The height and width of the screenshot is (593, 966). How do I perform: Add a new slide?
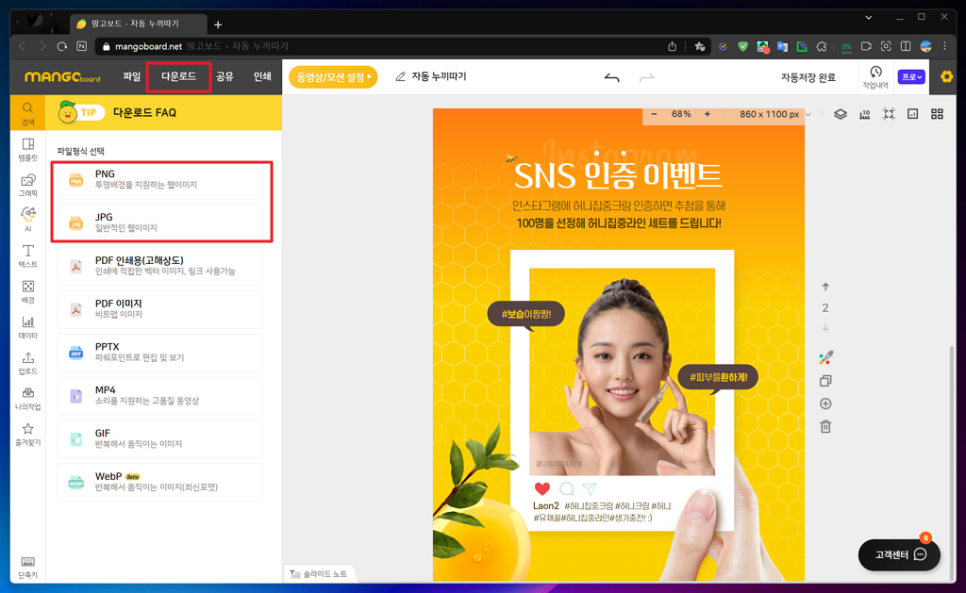pos(826,404)
